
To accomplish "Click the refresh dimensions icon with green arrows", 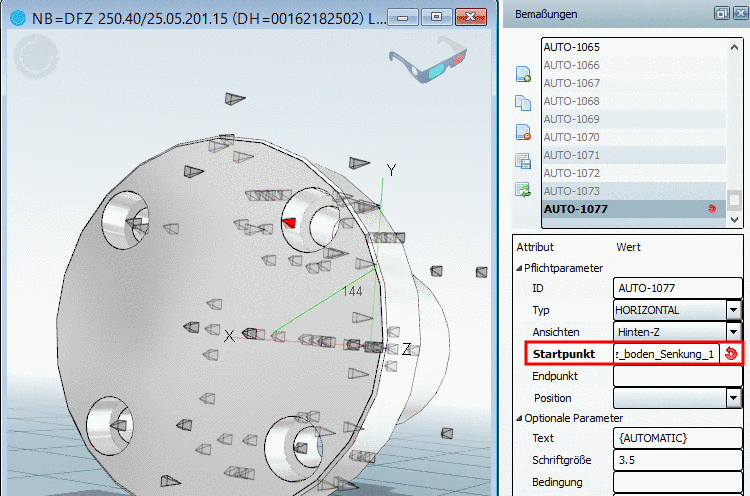I will (x=523, y=190).
